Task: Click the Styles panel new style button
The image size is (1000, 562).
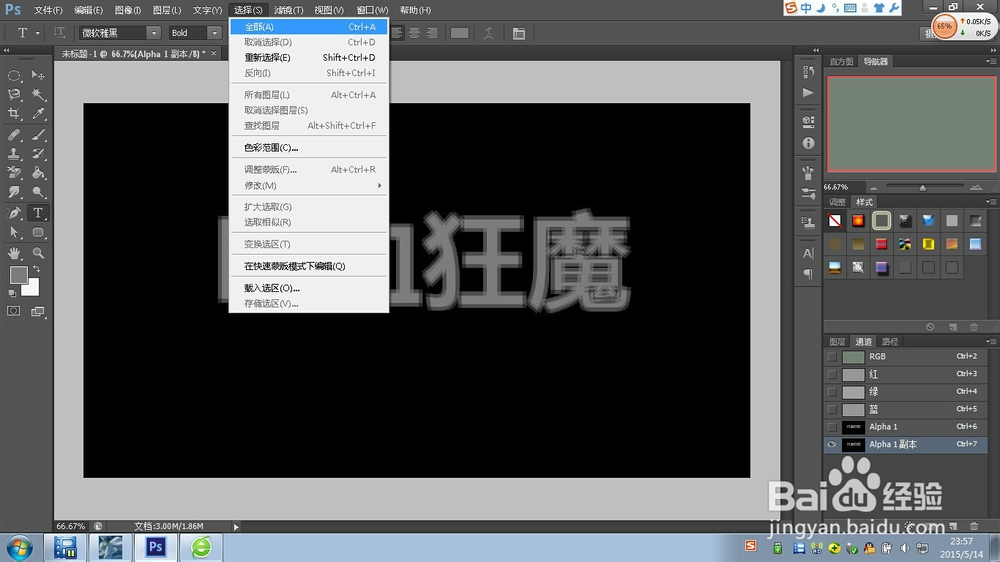Action: click(x=953, y=327)
